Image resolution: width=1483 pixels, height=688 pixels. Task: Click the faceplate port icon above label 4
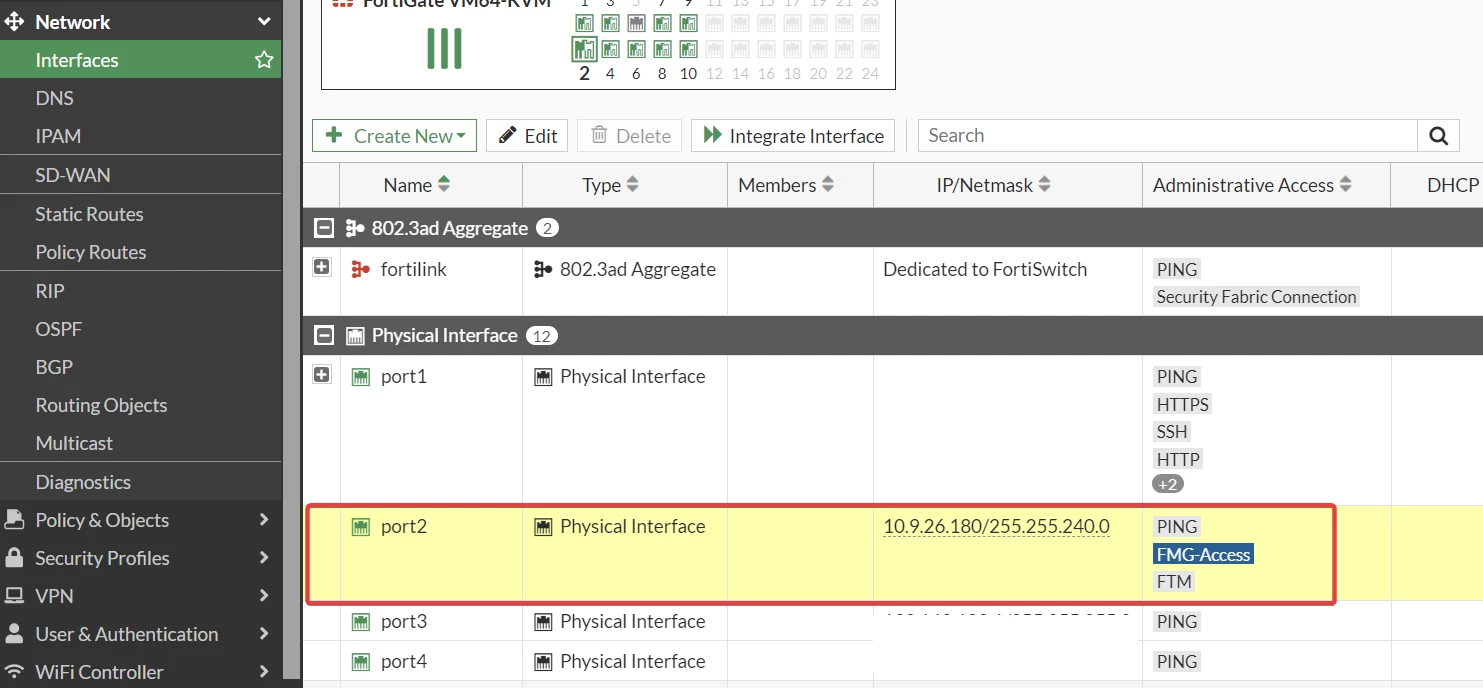click(x=610, y=48)
